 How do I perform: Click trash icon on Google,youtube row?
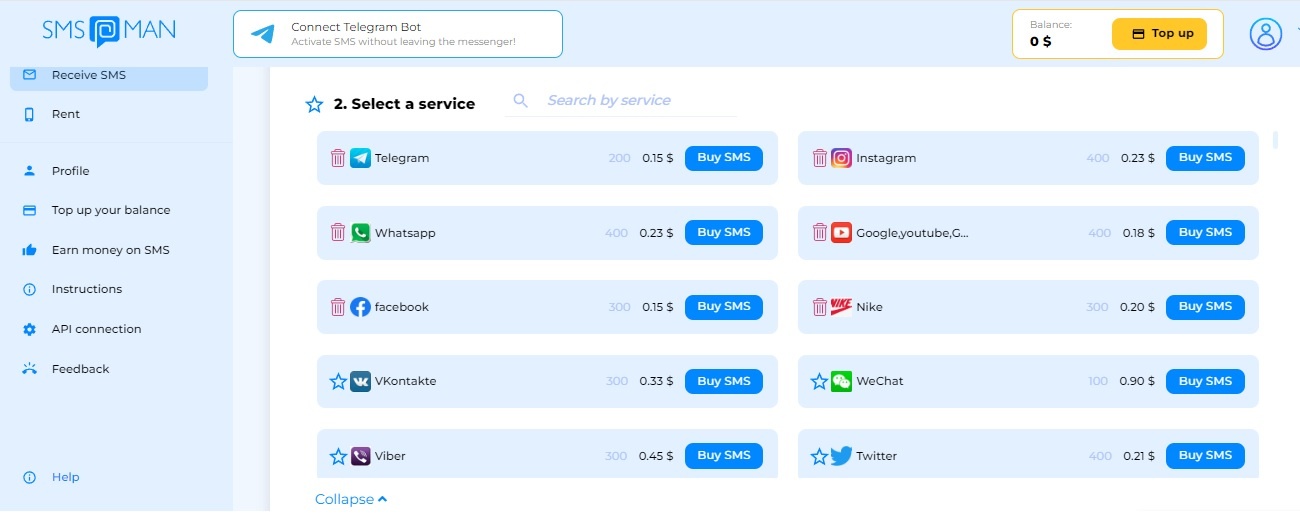click(820, 232)
